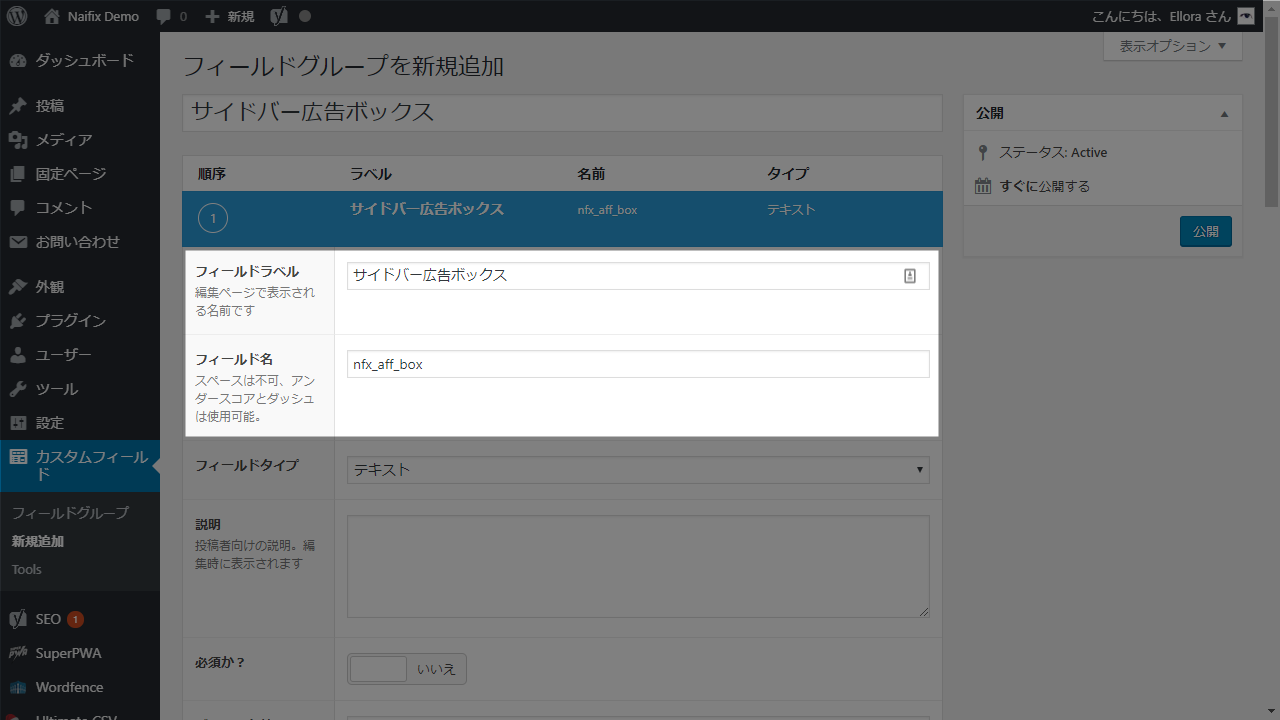Image resolution: width=1280 pixels, height=720 pixels.
Task: Click the icon inside フィールドラベル input
Action: click(x=910, y=276)
